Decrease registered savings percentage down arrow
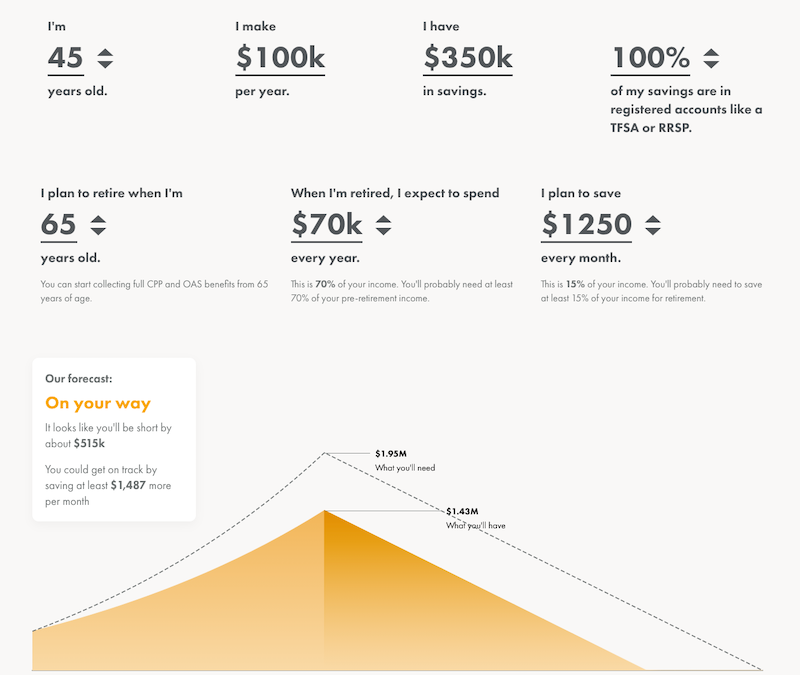The width and height of the screenshot is (800, 675). pos(711,64)
